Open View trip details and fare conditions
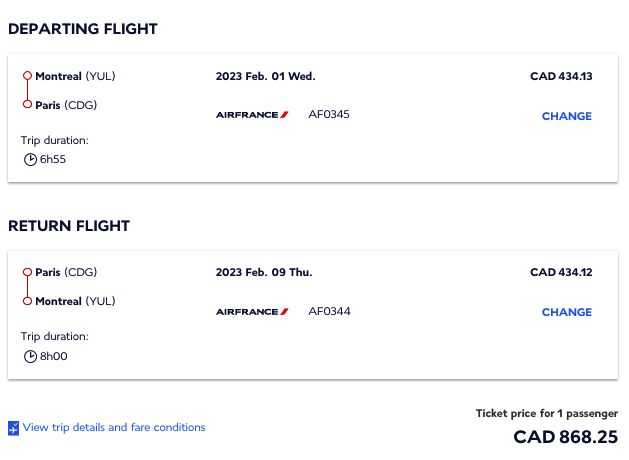The image size is (629, 460). 114,428
